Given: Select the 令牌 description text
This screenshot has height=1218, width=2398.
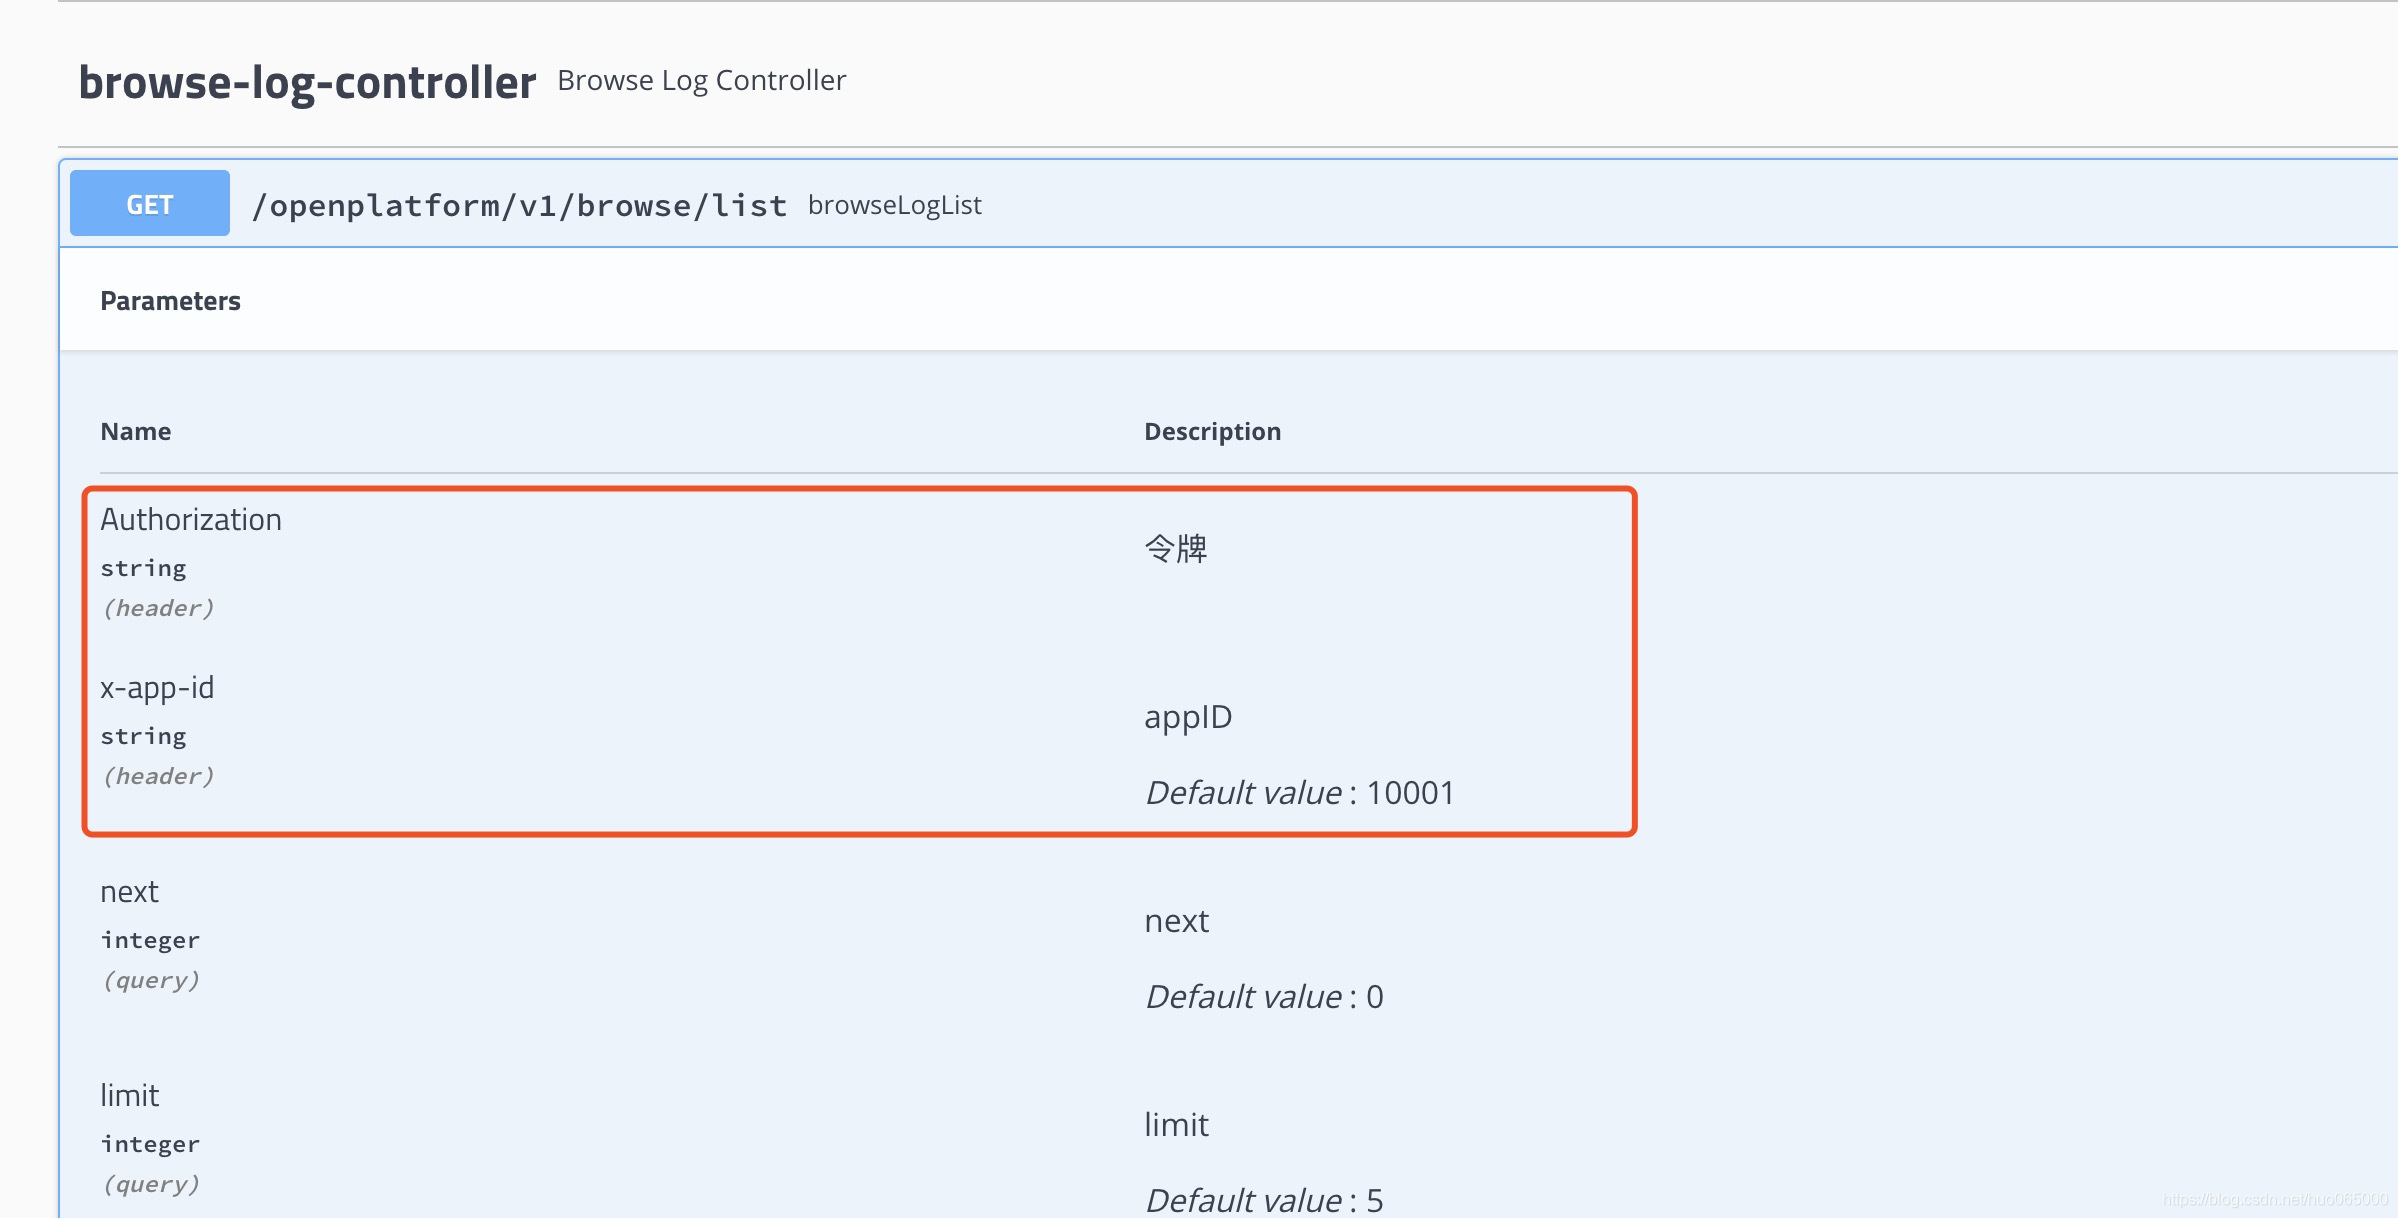Looking at the screenshot, I should point(1176,548).
